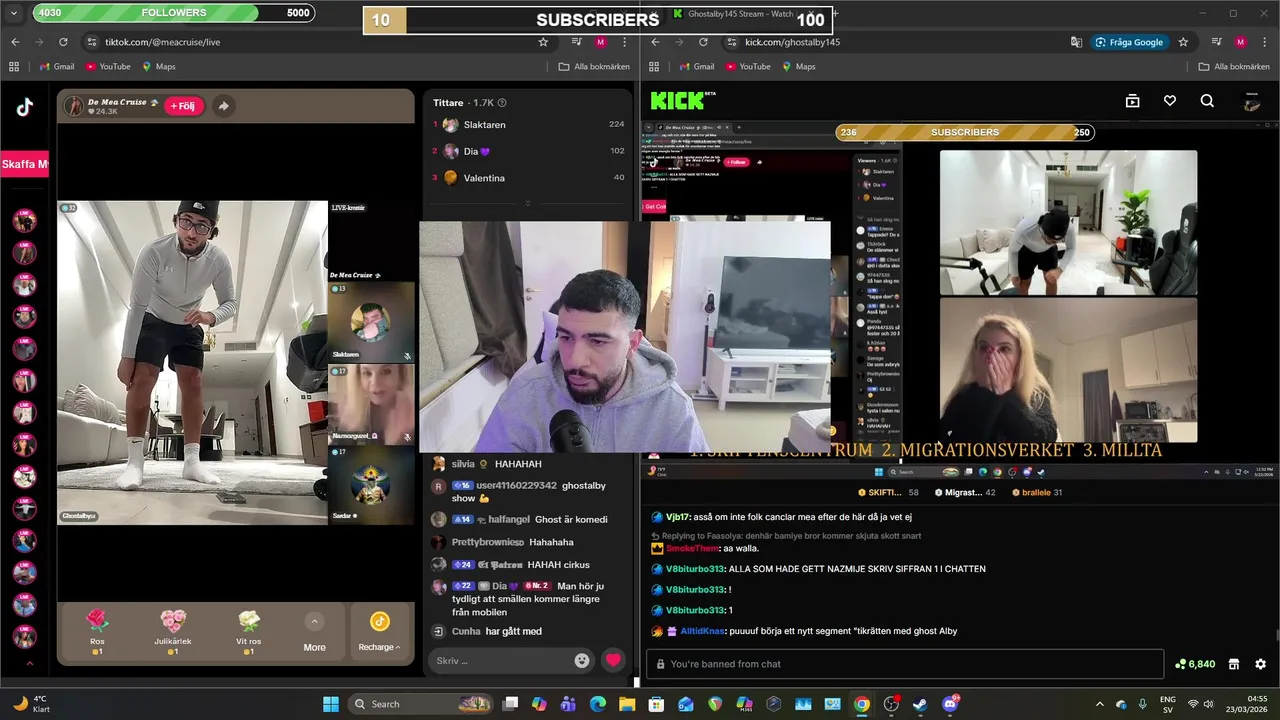Image resolution: width=1280 pixels, height=720 pixels.
Task: Send a heart like in TikTok chat
Action: 613,660
